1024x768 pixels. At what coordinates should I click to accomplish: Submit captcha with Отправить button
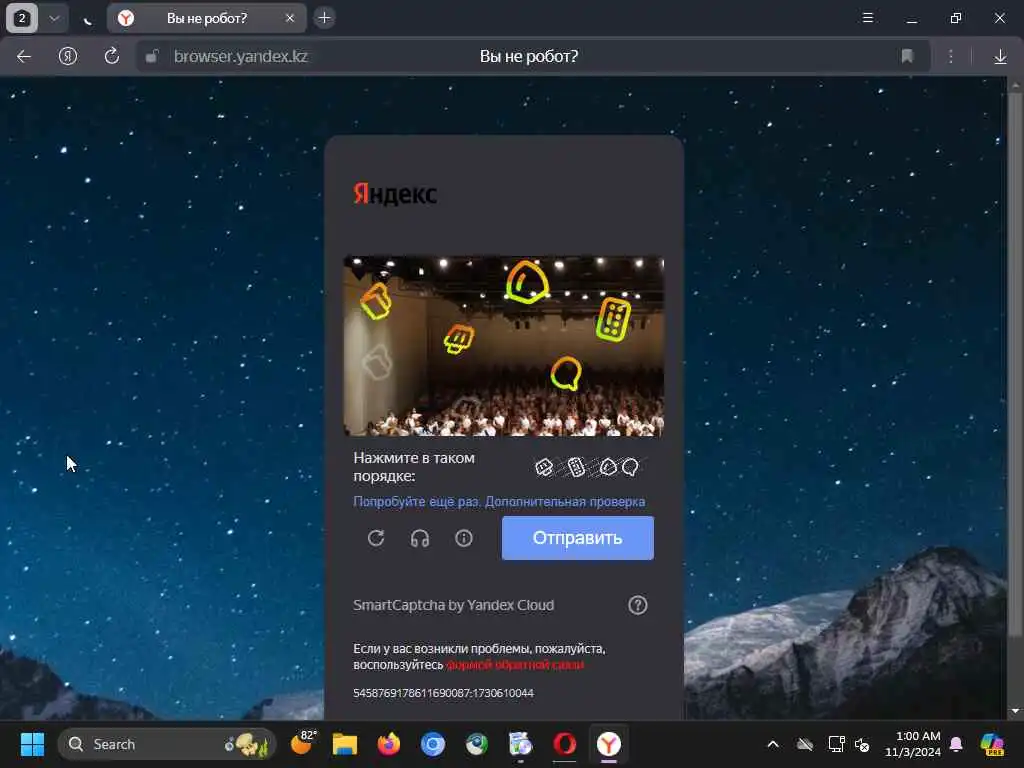click(577, 538)
